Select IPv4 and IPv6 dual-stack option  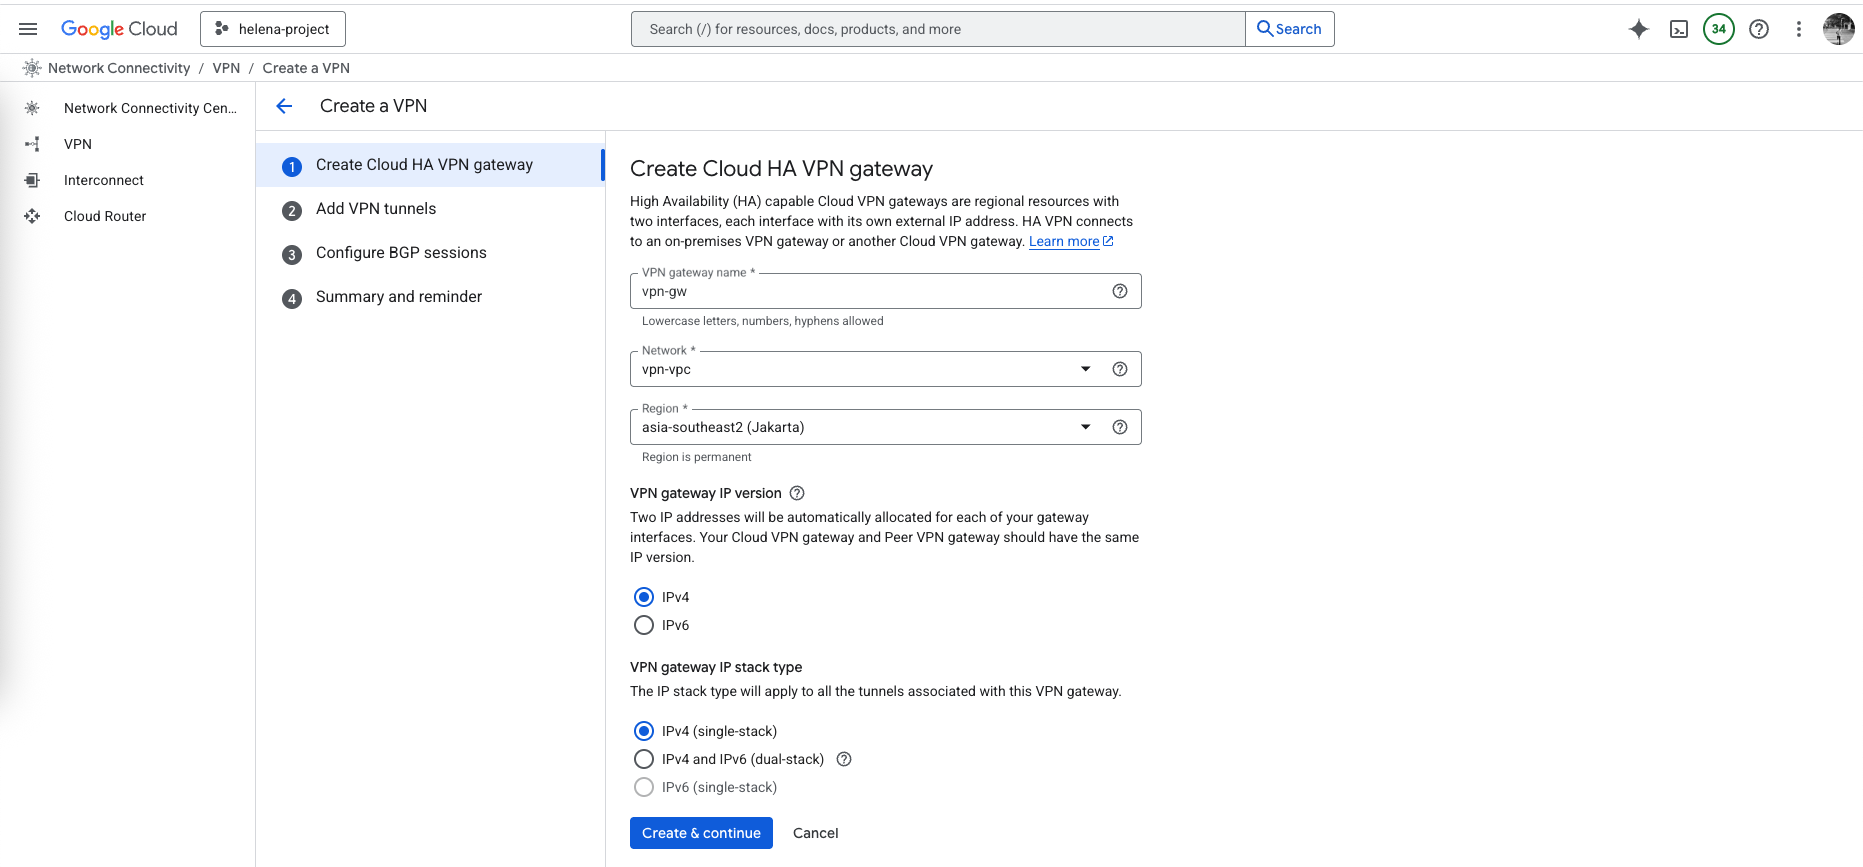644,759
